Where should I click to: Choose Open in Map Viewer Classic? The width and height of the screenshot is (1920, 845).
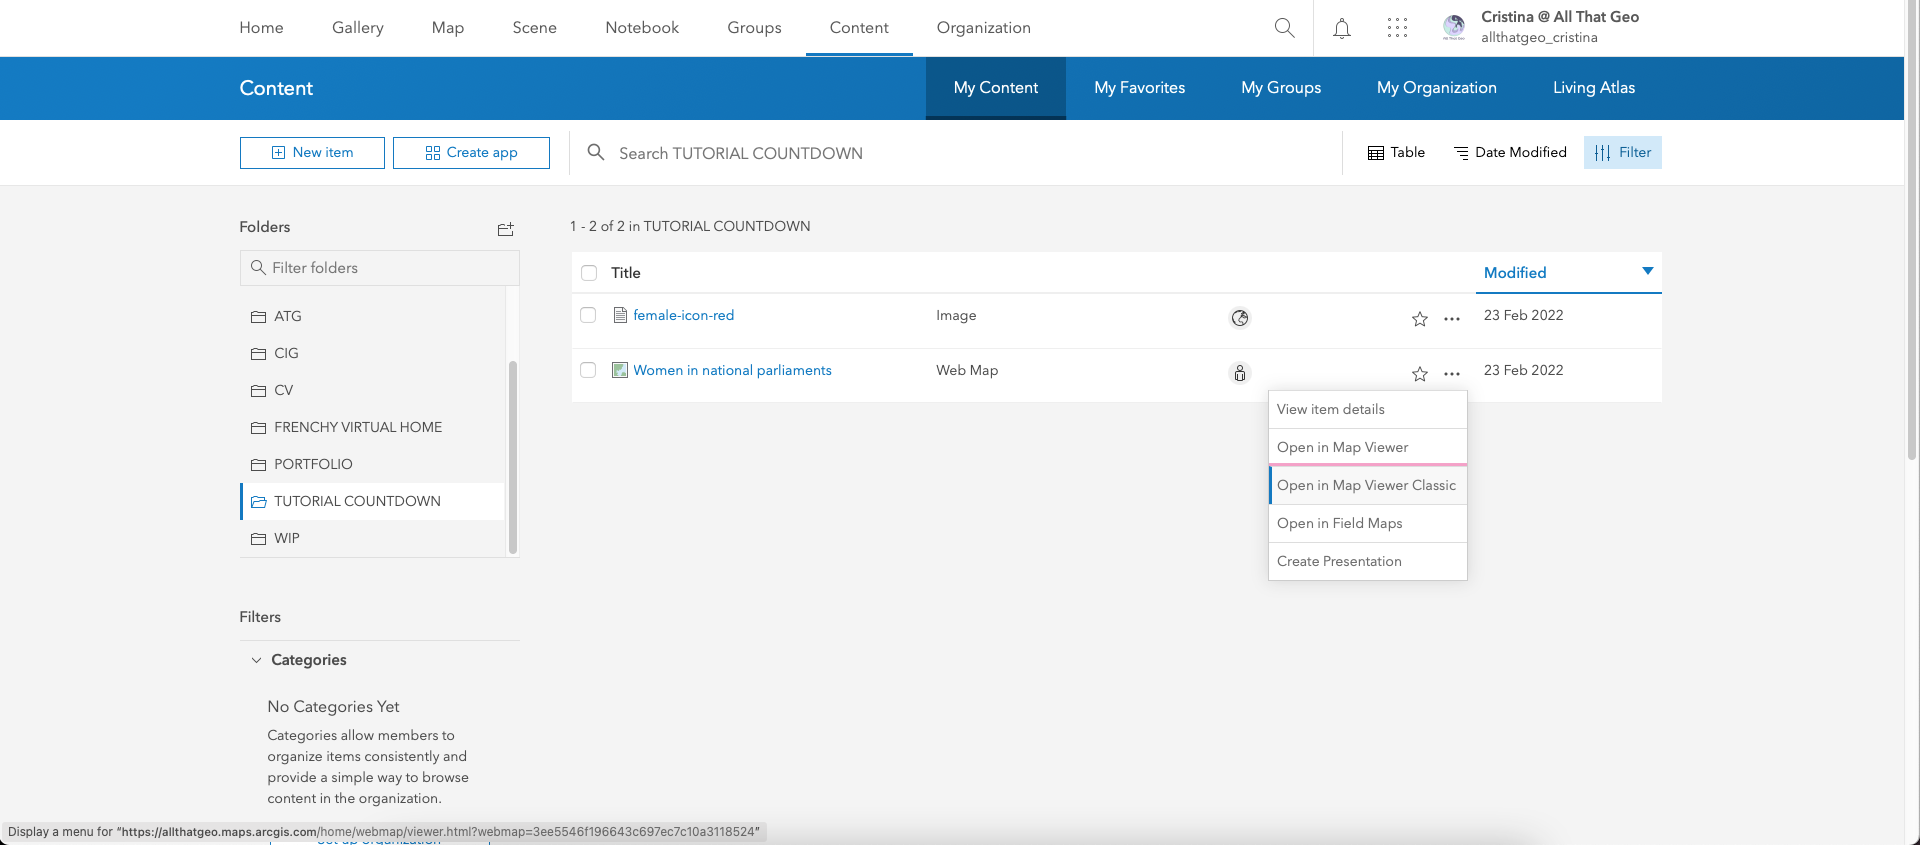(1367, 485)
